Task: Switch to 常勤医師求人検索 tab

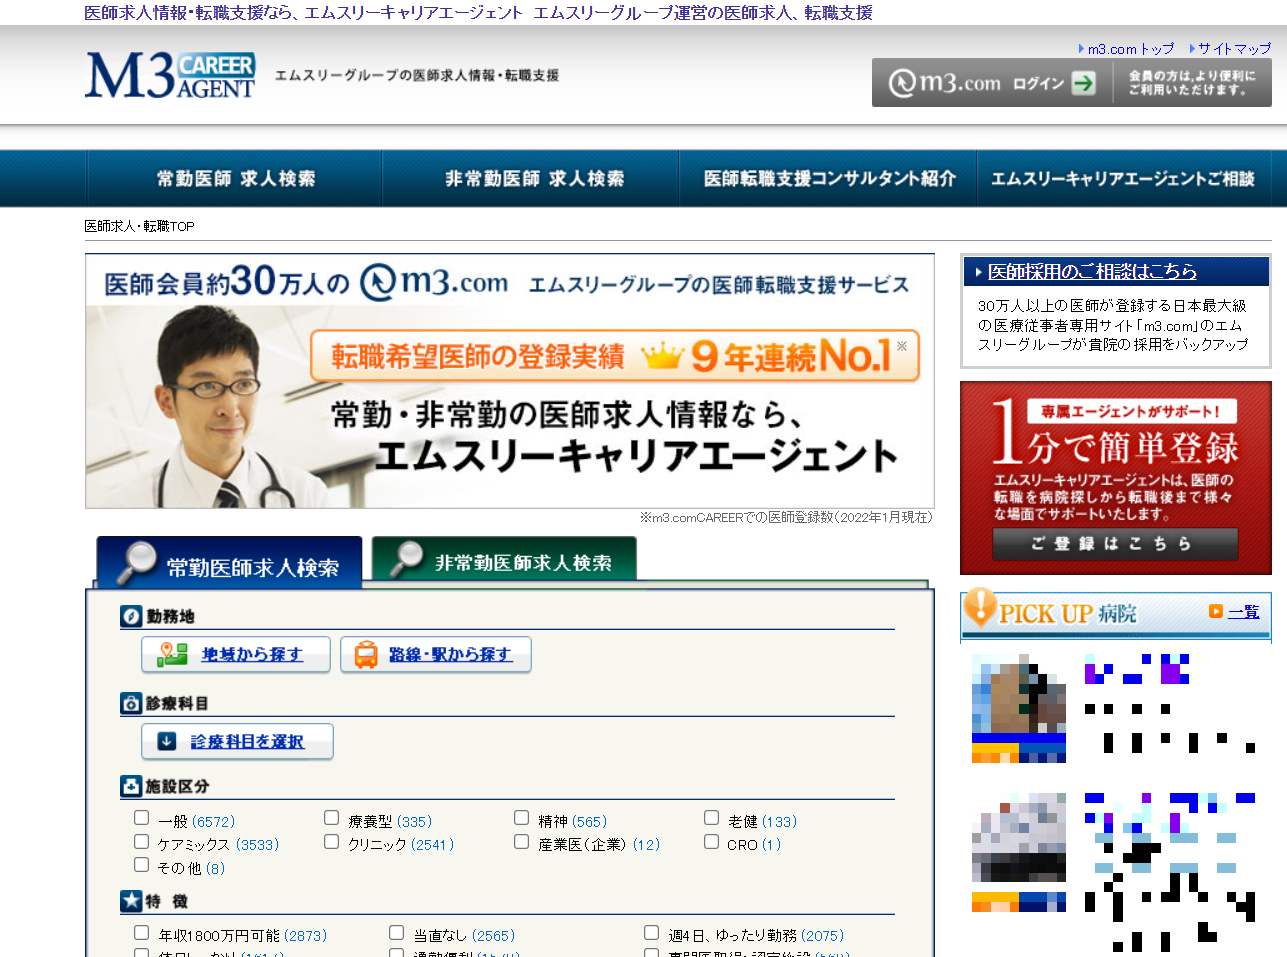Action: pos(229,563)
